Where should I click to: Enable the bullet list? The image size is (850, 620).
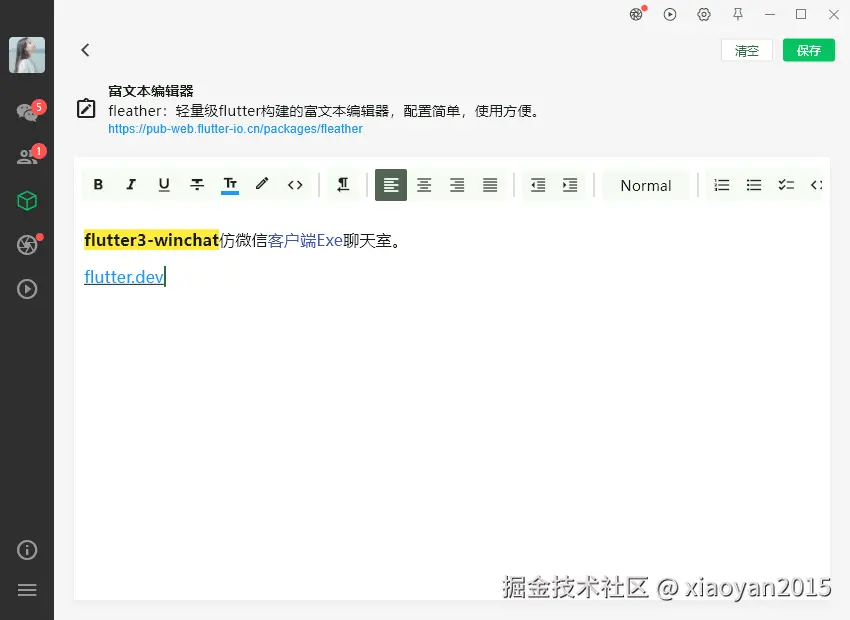pyautogui.click(x=754, y=184)
